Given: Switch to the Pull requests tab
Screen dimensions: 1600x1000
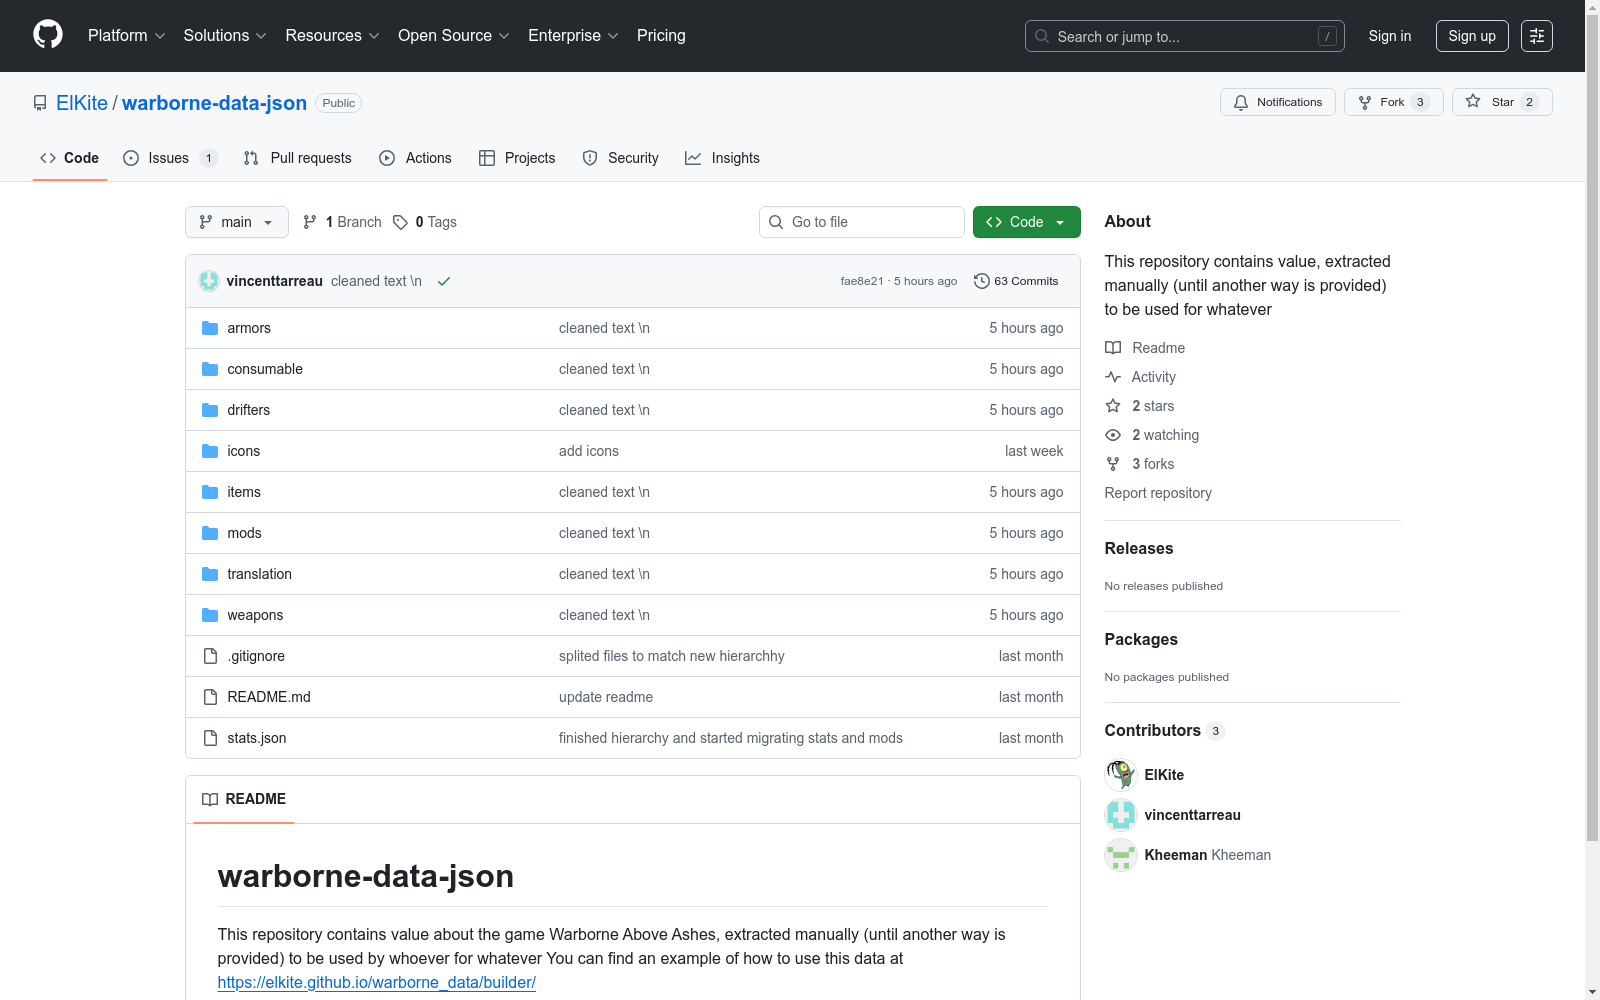Looking at the screenshot, I should pos(298,158).
